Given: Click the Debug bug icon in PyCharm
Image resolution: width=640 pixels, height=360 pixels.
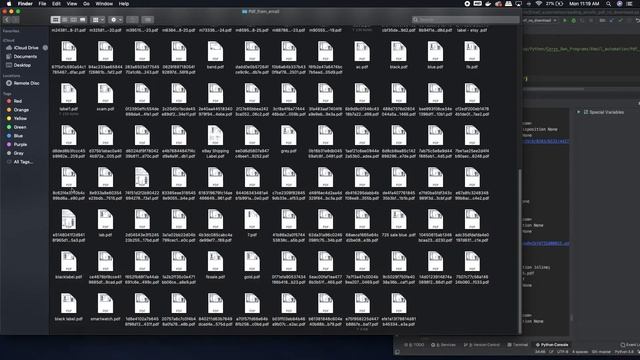Looking at the screenshot, I should tap(573, 20).
